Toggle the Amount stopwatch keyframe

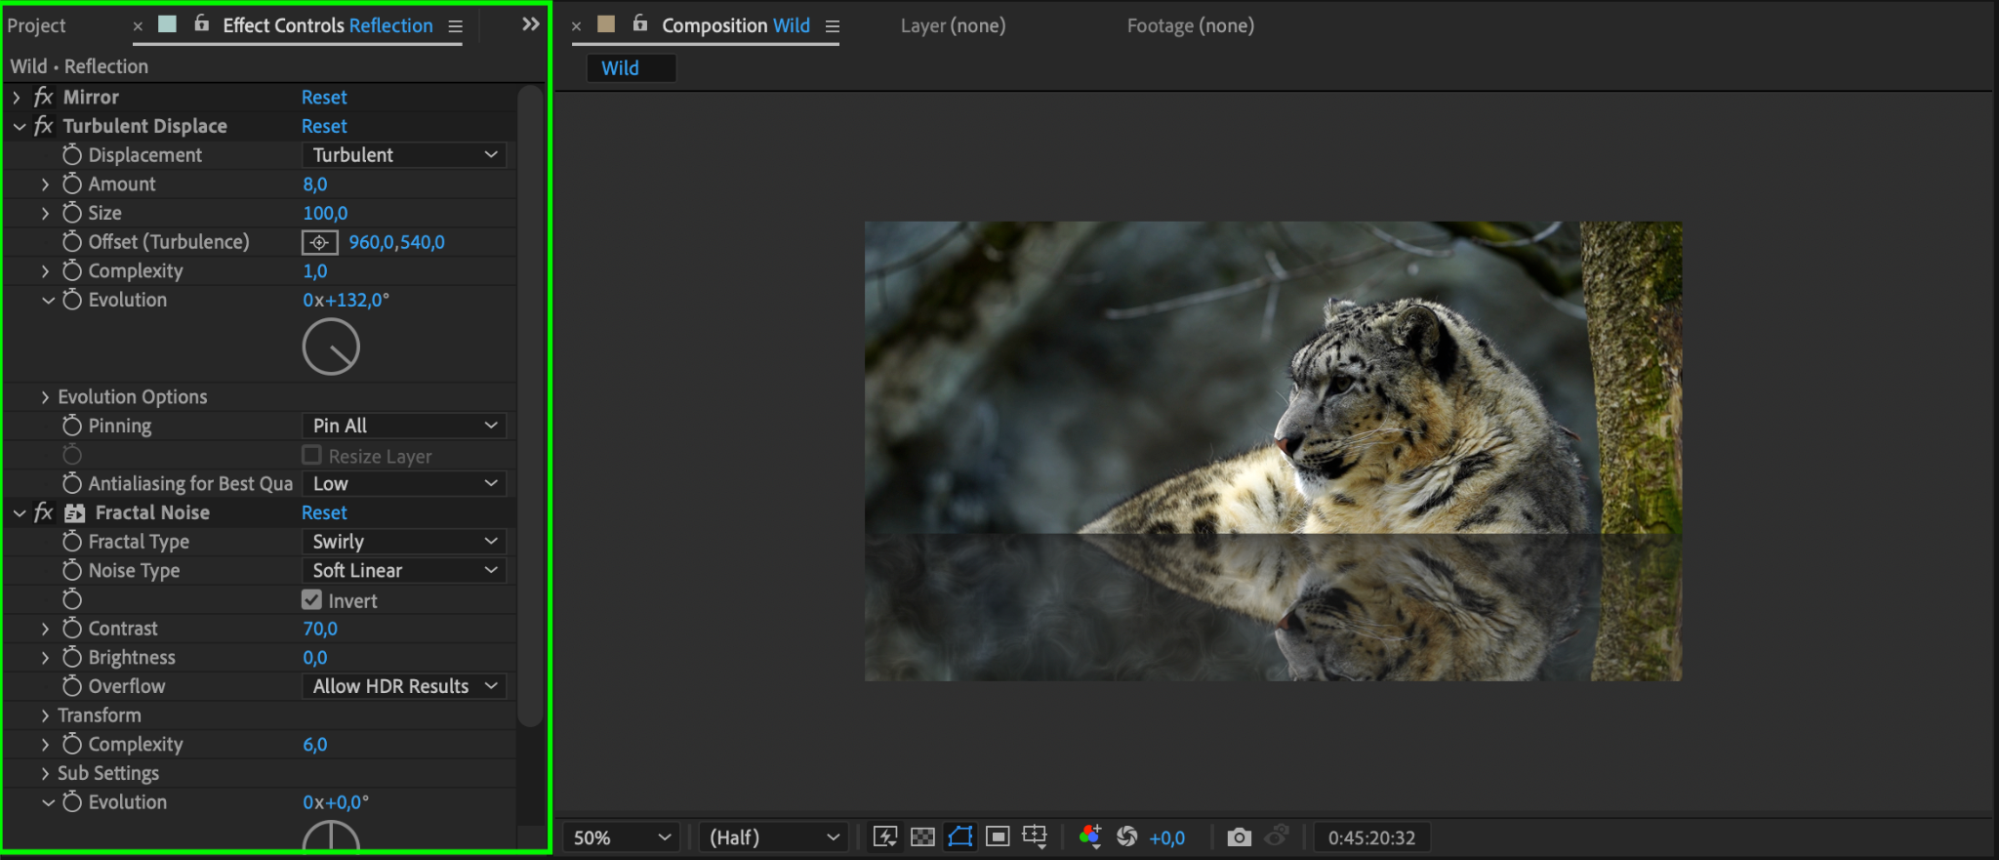(x=72, y=184)
